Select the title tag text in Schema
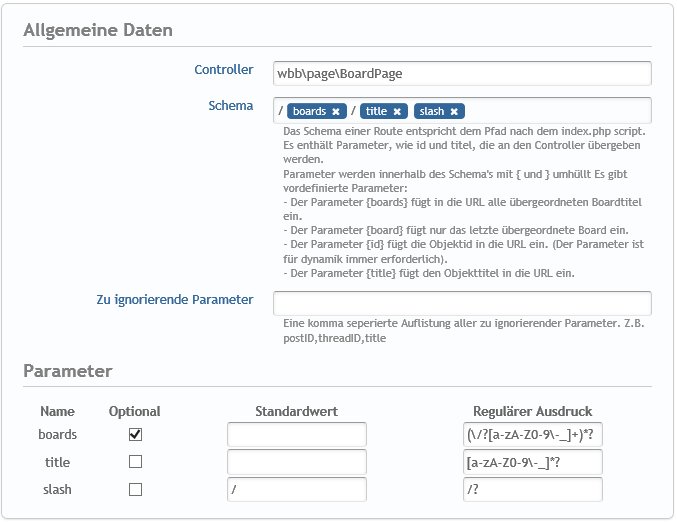 pyautogui.click(x=376, y=111)
